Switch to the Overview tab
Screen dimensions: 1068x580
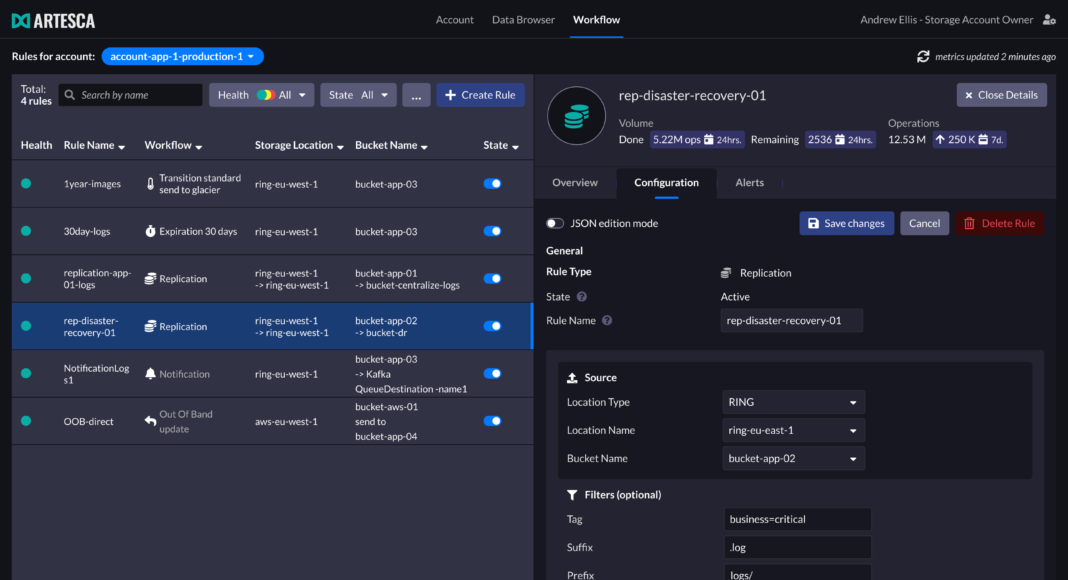tap(575, 182)
